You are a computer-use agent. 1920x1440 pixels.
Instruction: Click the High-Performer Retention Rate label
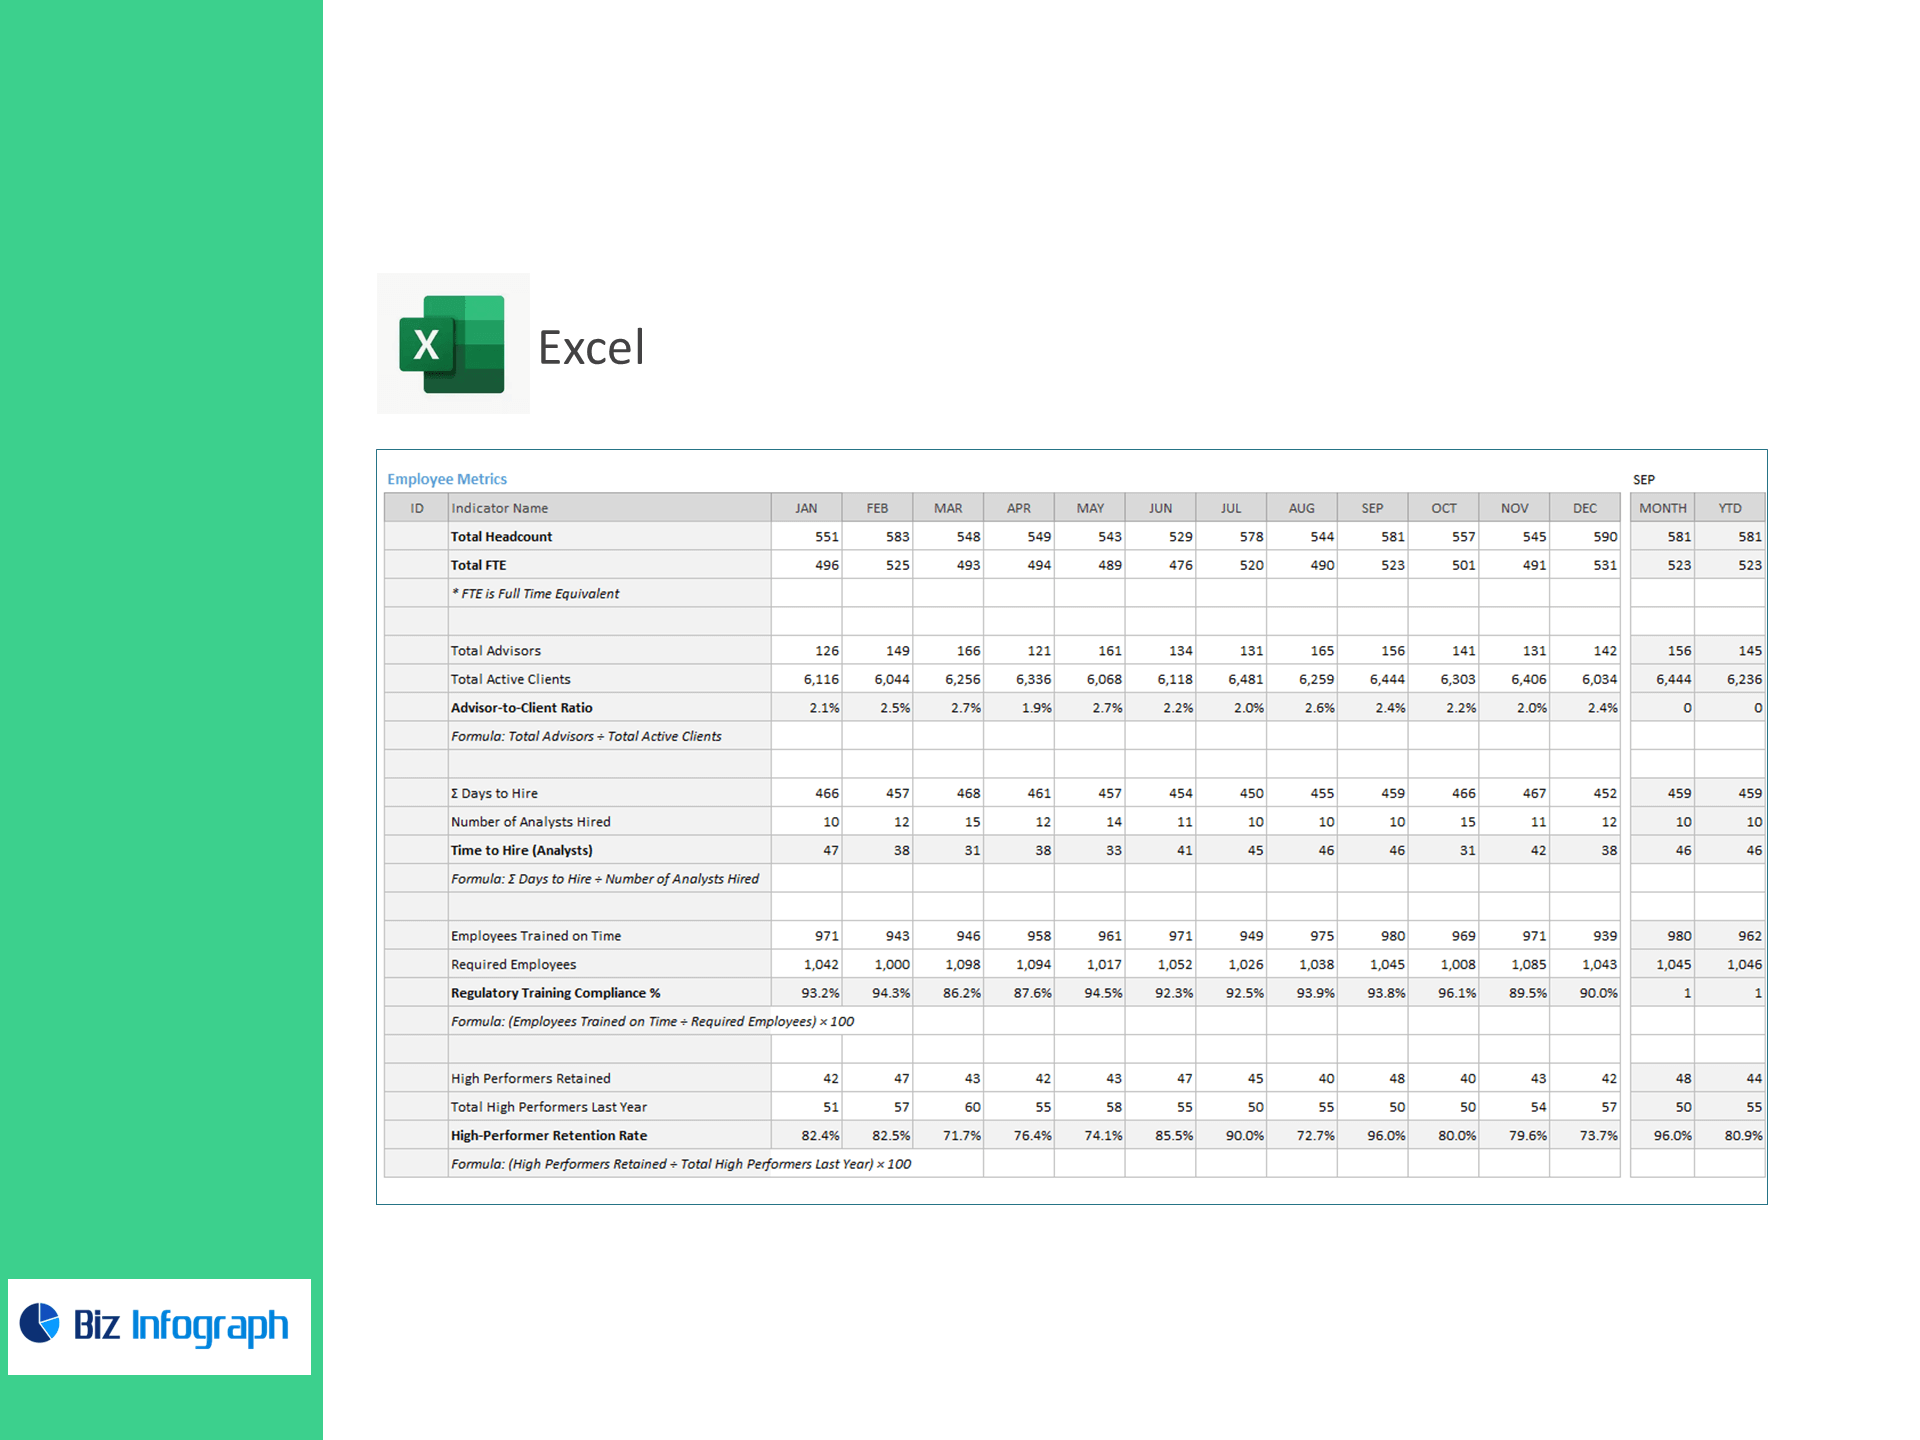[x=548, y=1136]
